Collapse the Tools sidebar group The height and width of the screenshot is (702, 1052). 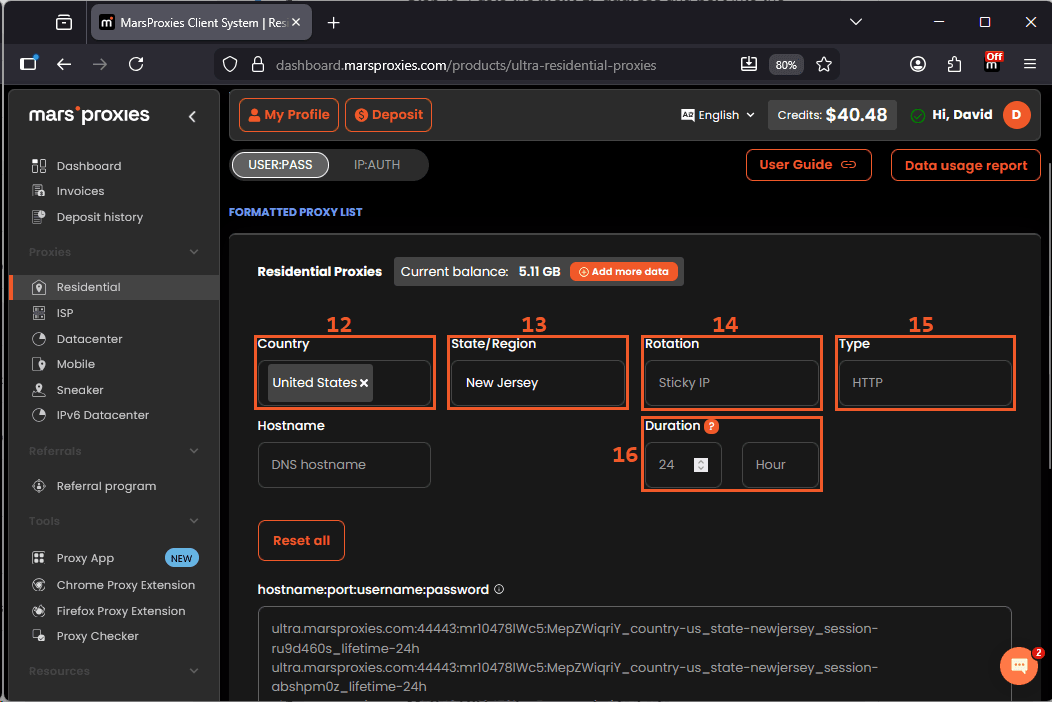click(x=194, y=521)
